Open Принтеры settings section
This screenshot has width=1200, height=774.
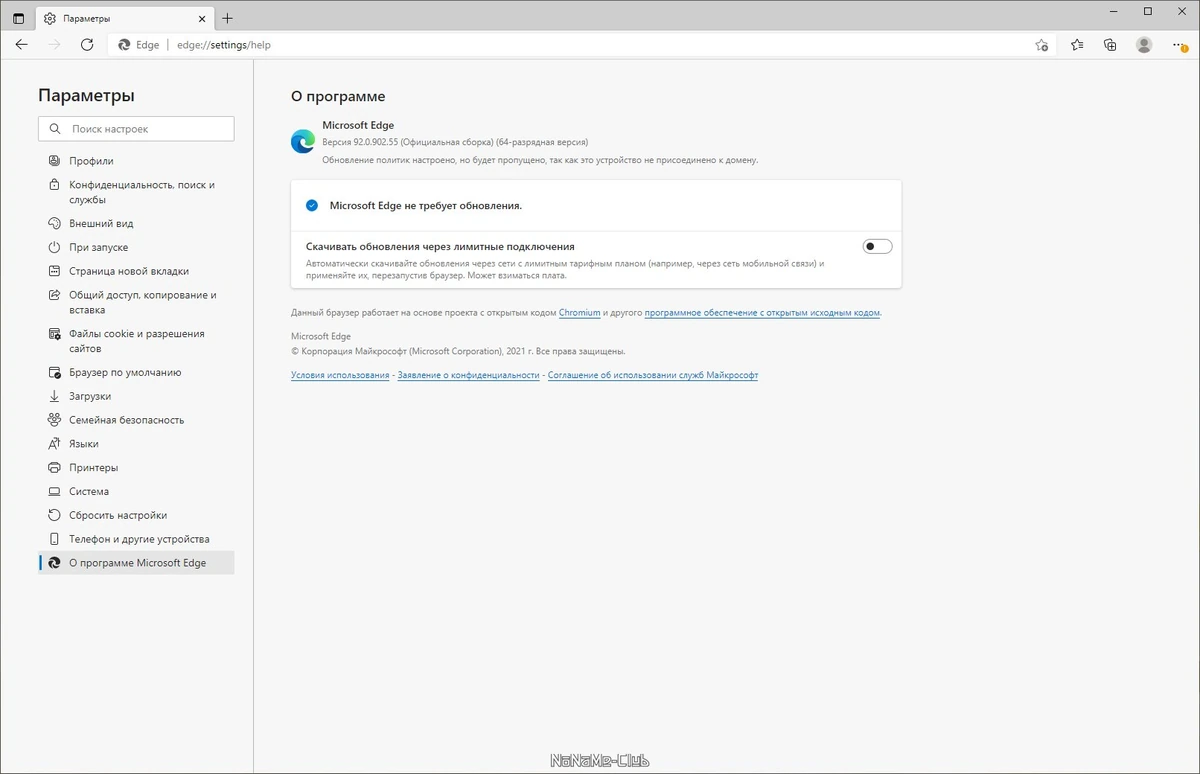pyautogui.click(x=136, y=468)
